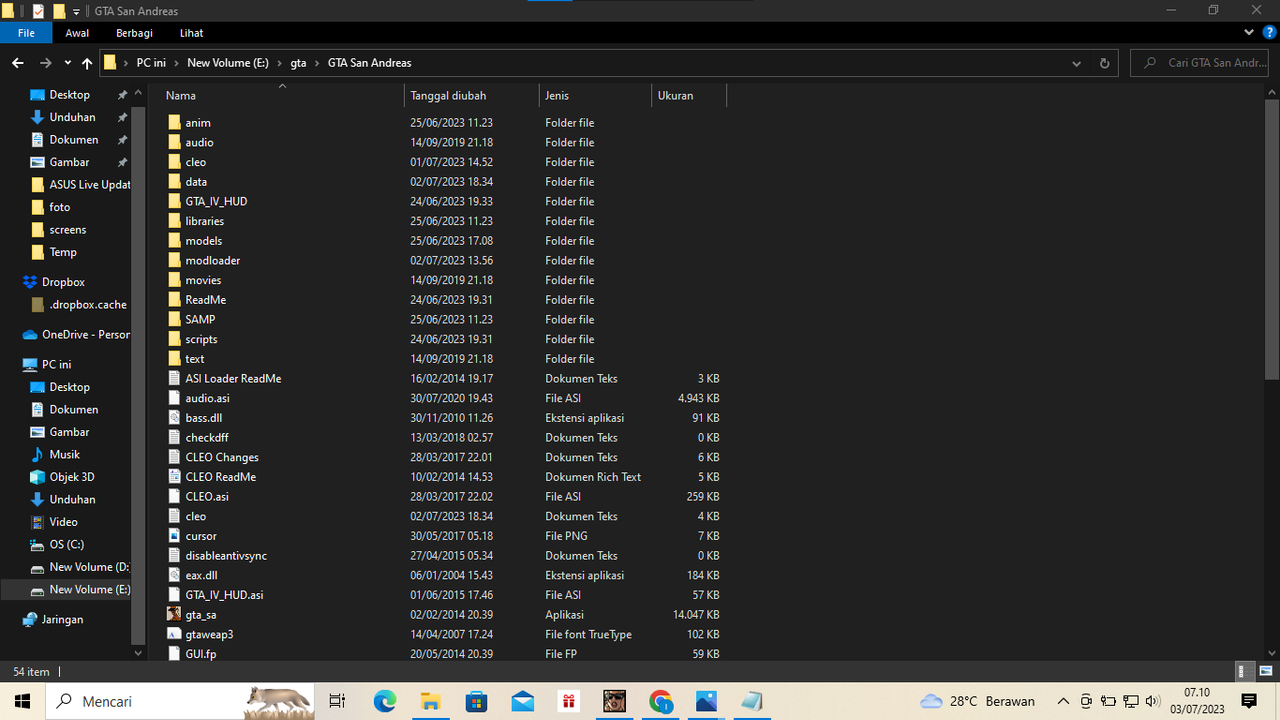Click New Volume (E:) in the breadcrumb
This screenshot has width=1280, height=720.
[x=228, y=63]
